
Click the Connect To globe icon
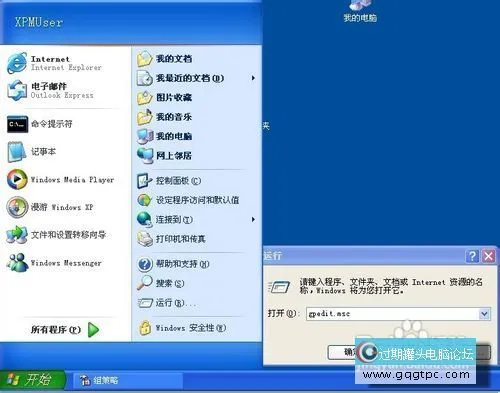(144, 219)
